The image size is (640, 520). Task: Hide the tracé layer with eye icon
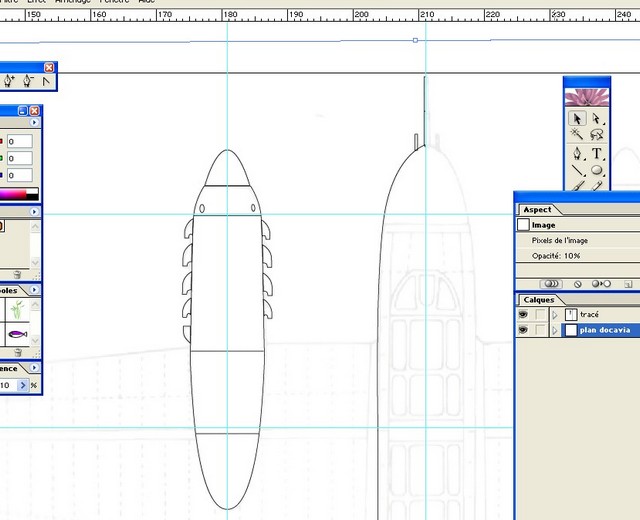click(x=523, y=314)
